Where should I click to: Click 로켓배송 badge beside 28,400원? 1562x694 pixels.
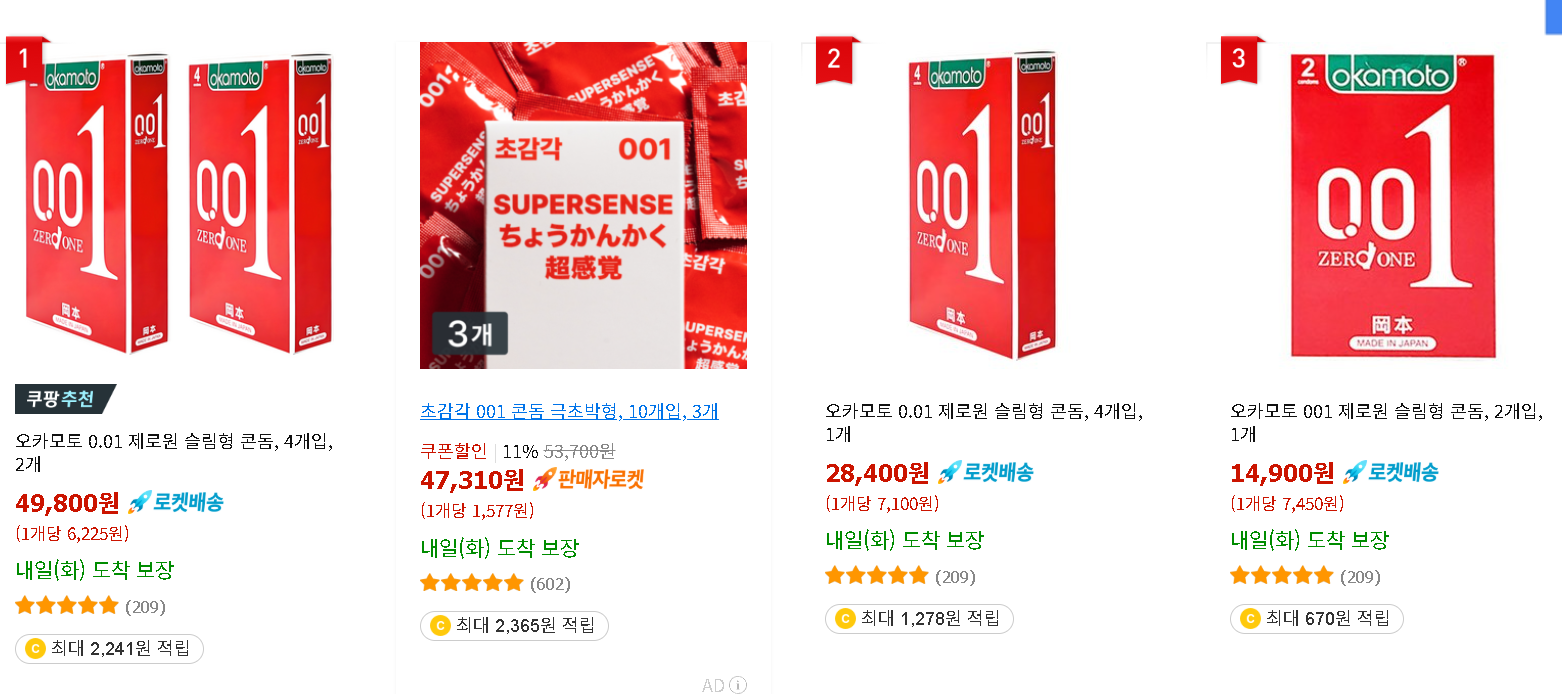click(x=984, y=472)
